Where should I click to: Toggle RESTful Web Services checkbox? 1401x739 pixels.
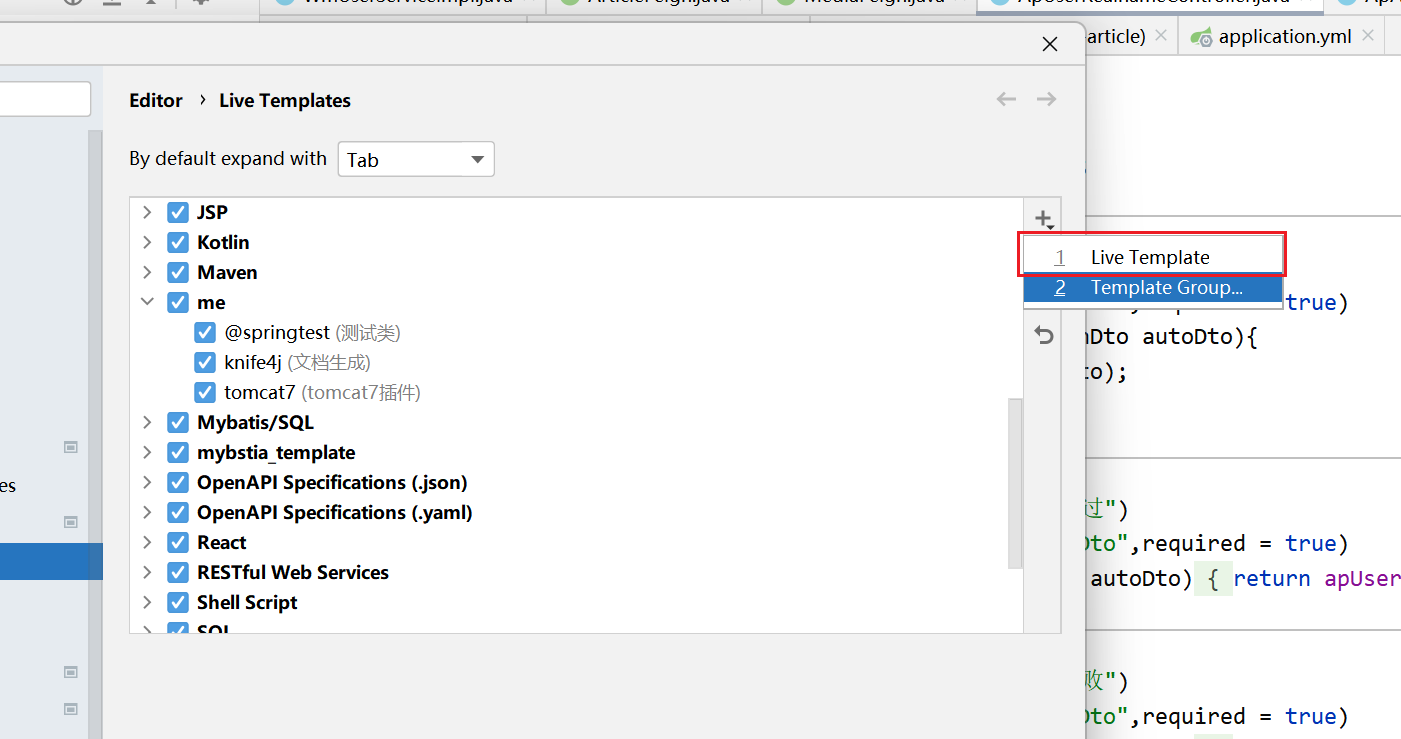pos(178,572)
